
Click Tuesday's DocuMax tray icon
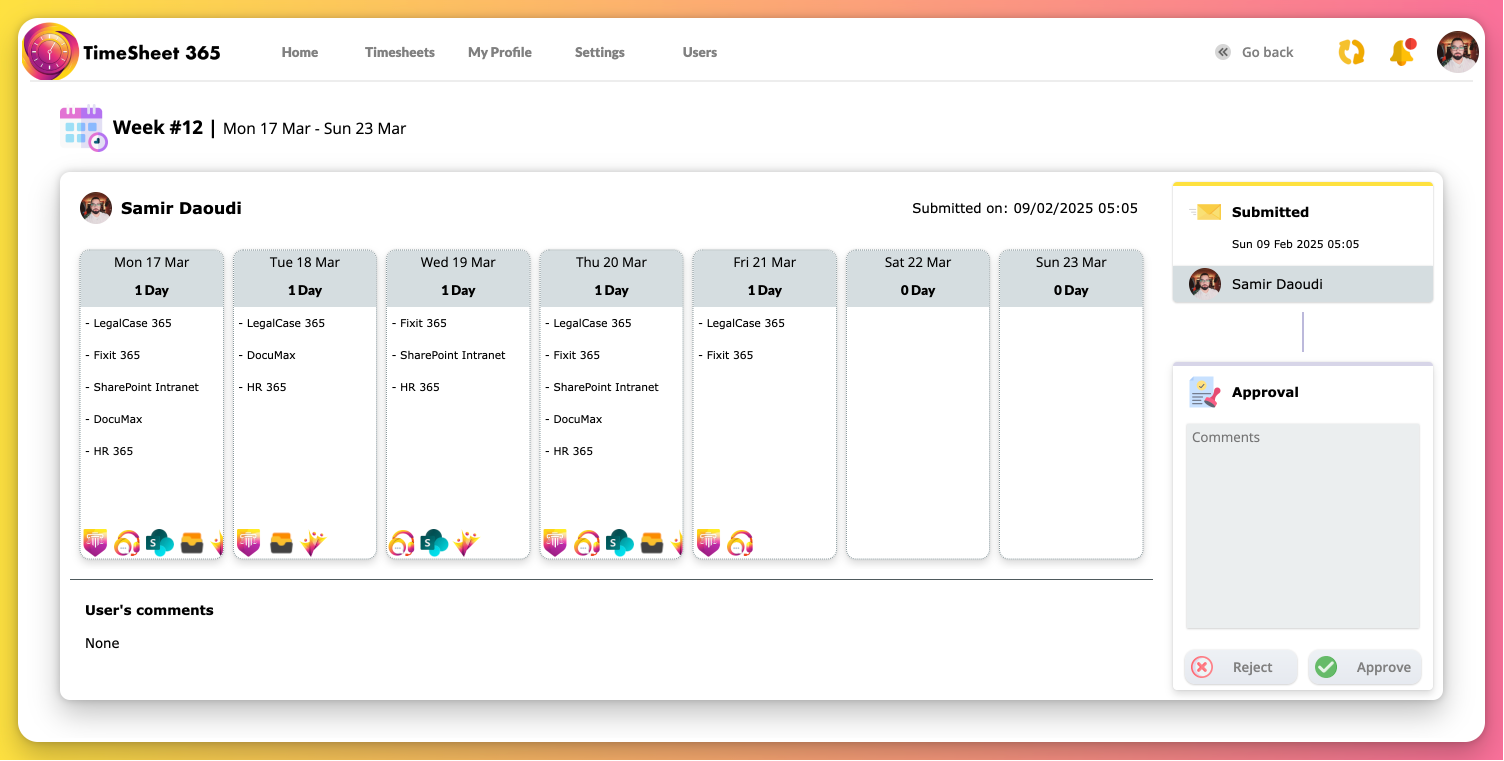point(281,543)
